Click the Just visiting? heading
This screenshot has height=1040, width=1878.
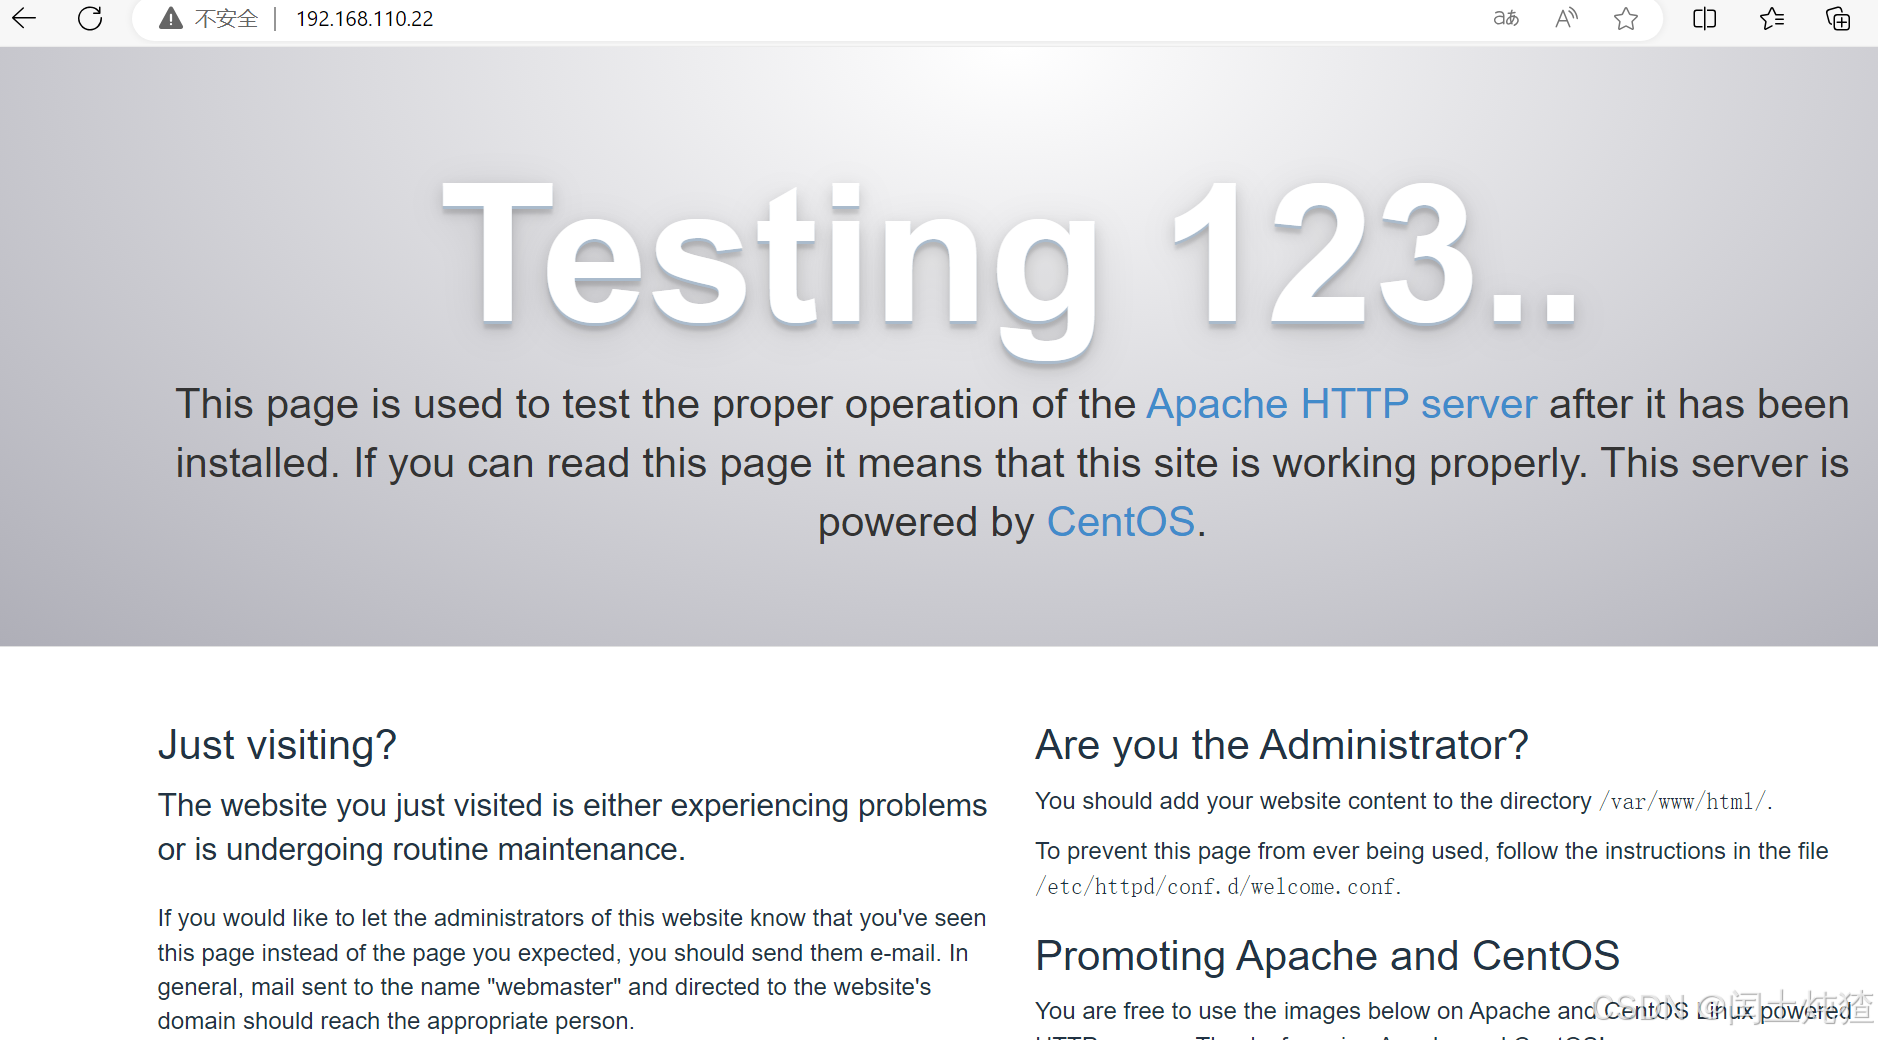[277, 745]
